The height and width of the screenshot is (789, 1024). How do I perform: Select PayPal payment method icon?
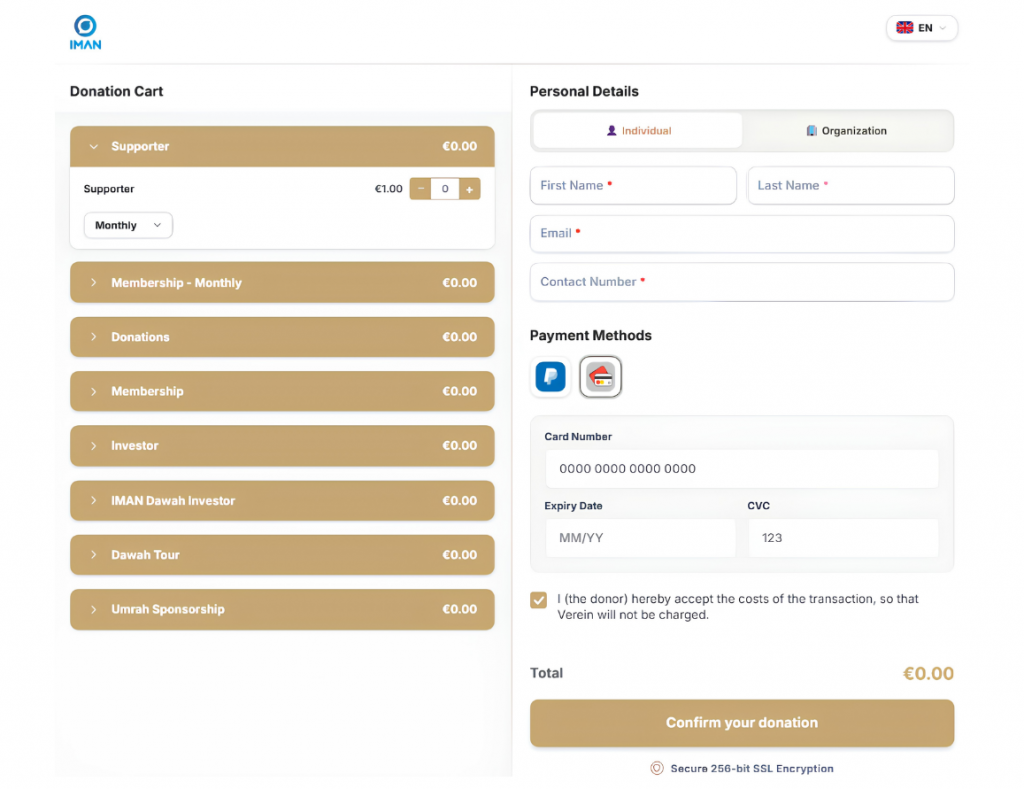(x=551, y=377)
